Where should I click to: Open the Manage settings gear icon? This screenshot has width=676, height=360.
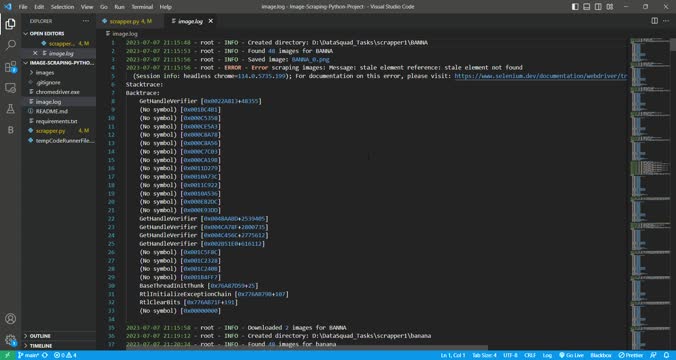click(x=10, y=340)
